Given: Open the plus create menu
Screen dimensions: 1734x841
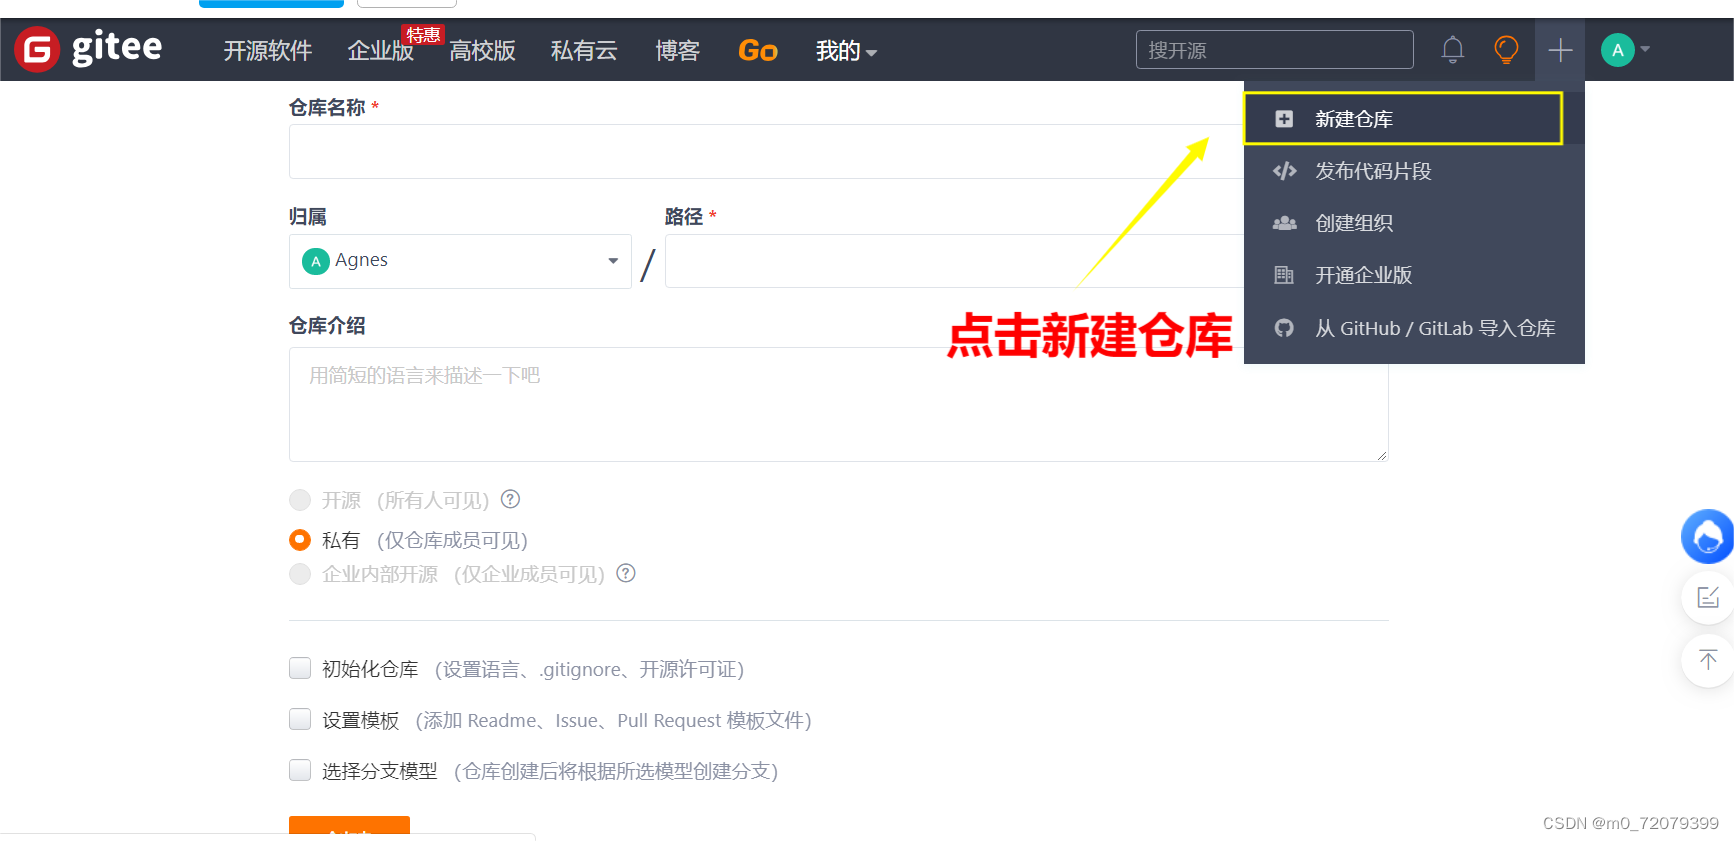Looking at the screenshot, I should point(1560,50).
